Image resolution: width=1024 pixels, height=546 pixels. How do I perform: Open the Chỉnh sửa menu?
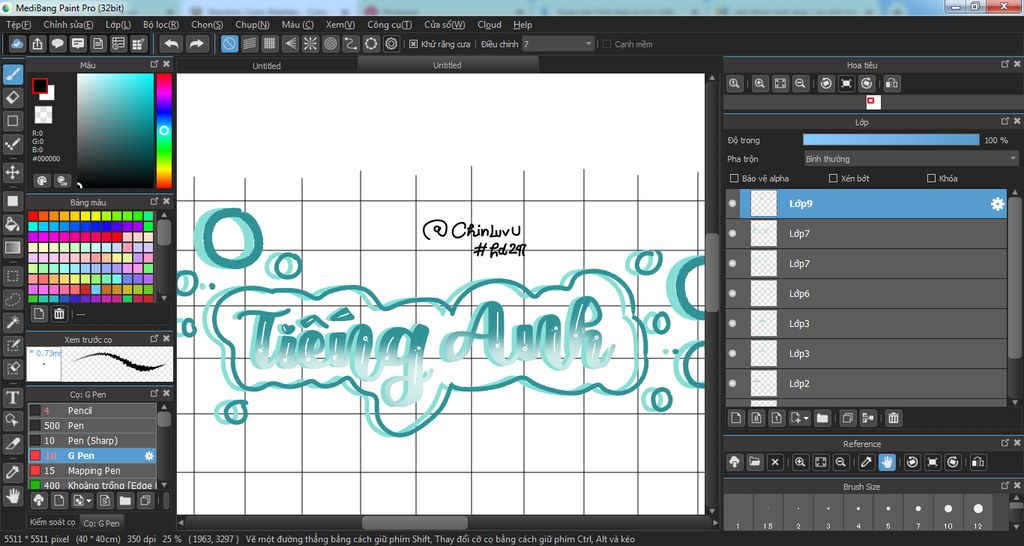[68, 25]
